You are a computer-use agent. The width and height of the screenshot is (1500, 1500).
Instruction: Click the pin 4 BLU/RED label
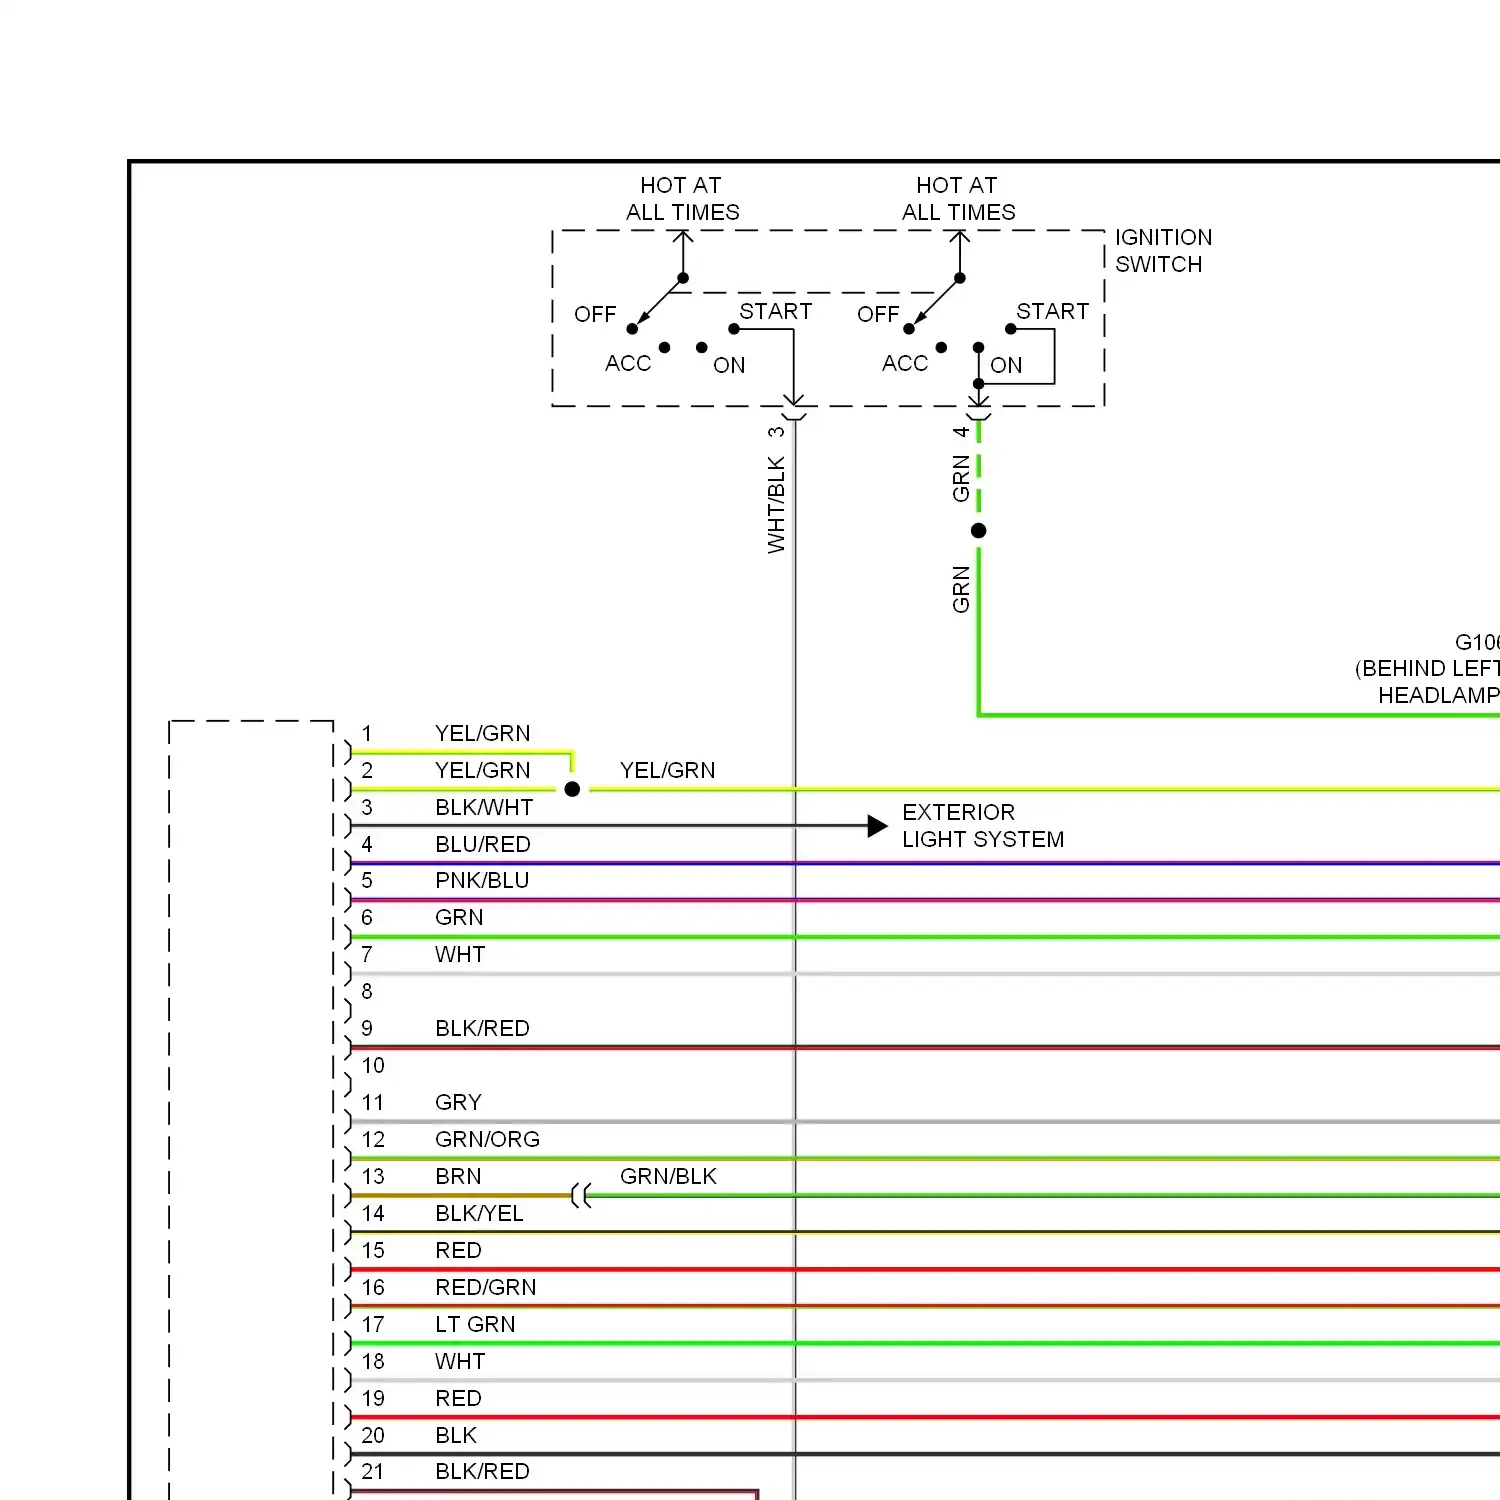click(x=483, y=844)
